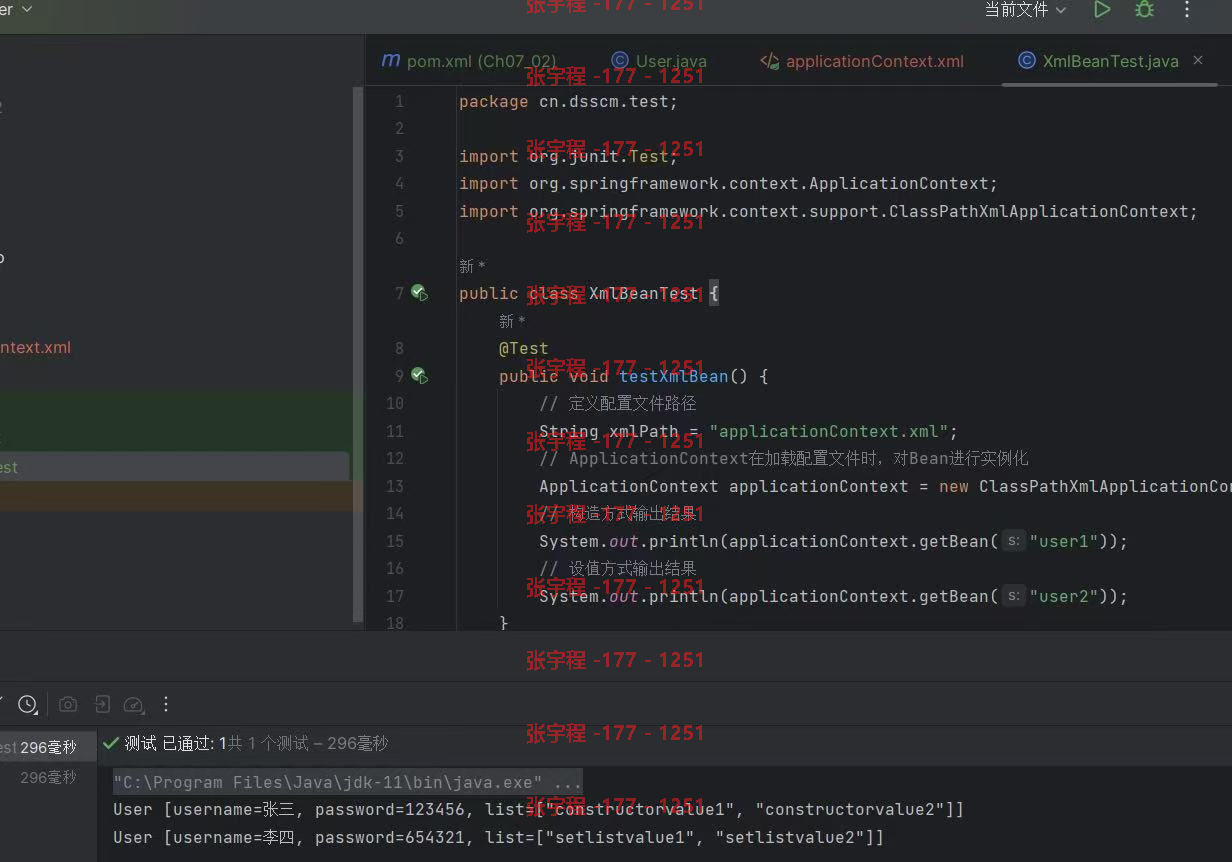Click the "applicationContext.xml" string literal
1232x862 pixels.
[829, 431]
